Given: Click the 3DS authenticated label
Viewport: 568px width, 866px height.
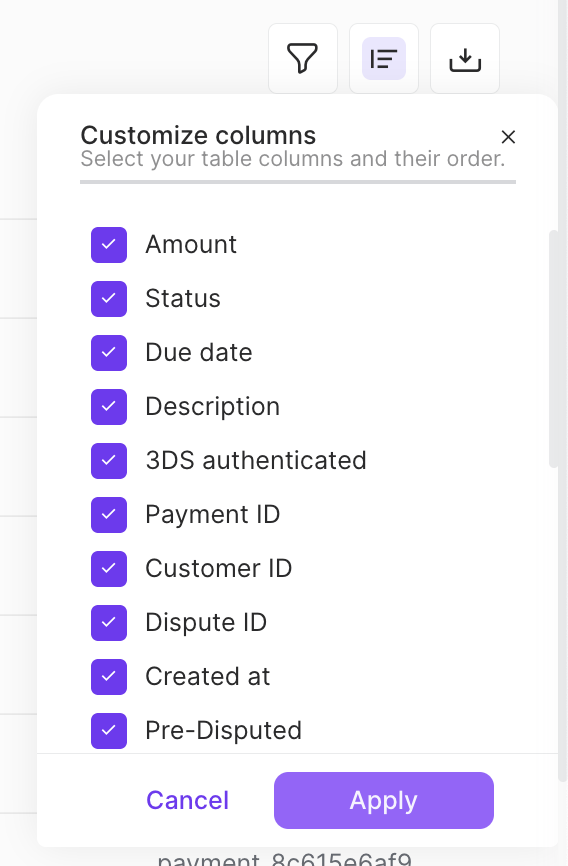Looking at the screenshot, I should pyautogui.click(x=256, y=461).
